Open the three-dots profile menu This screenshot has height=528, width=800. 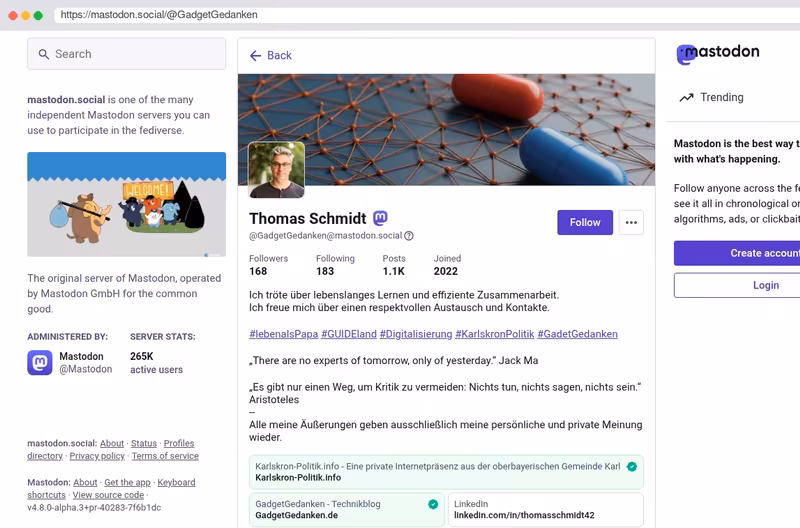coord(631,222)
